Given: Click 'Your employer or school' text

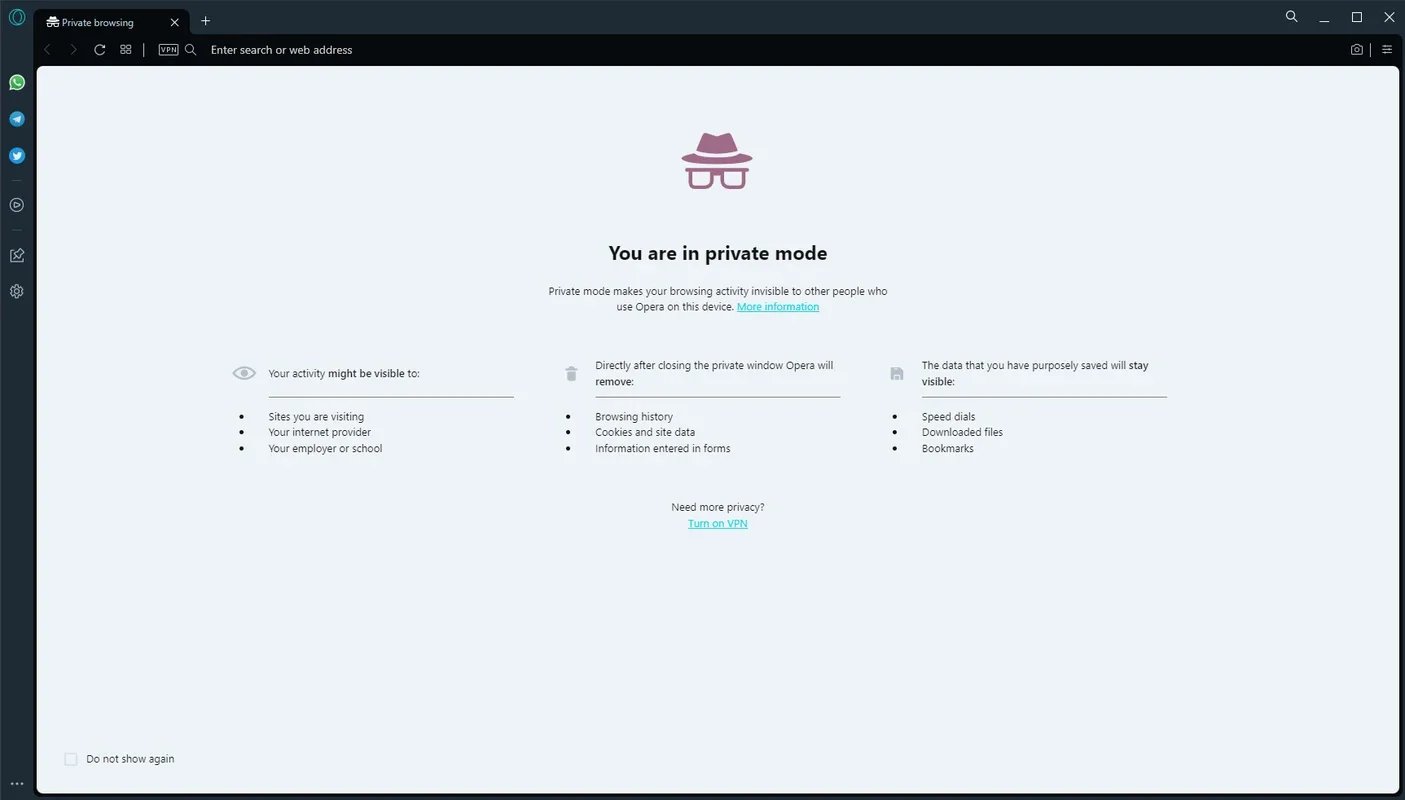Looking at the screenshot, I should 325,448.
